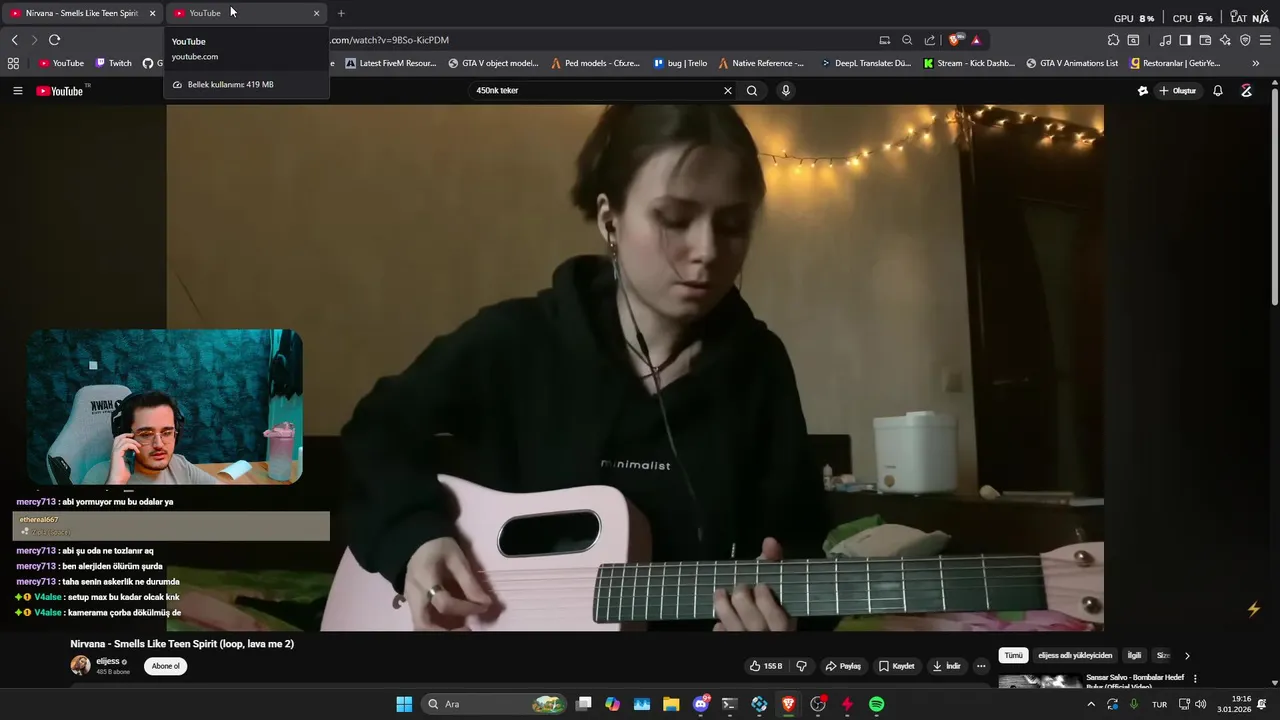The height and width of the screenshot is (720, 1280).
Task: Open the GTA V Animations List bookmark
Action: 1072,63
